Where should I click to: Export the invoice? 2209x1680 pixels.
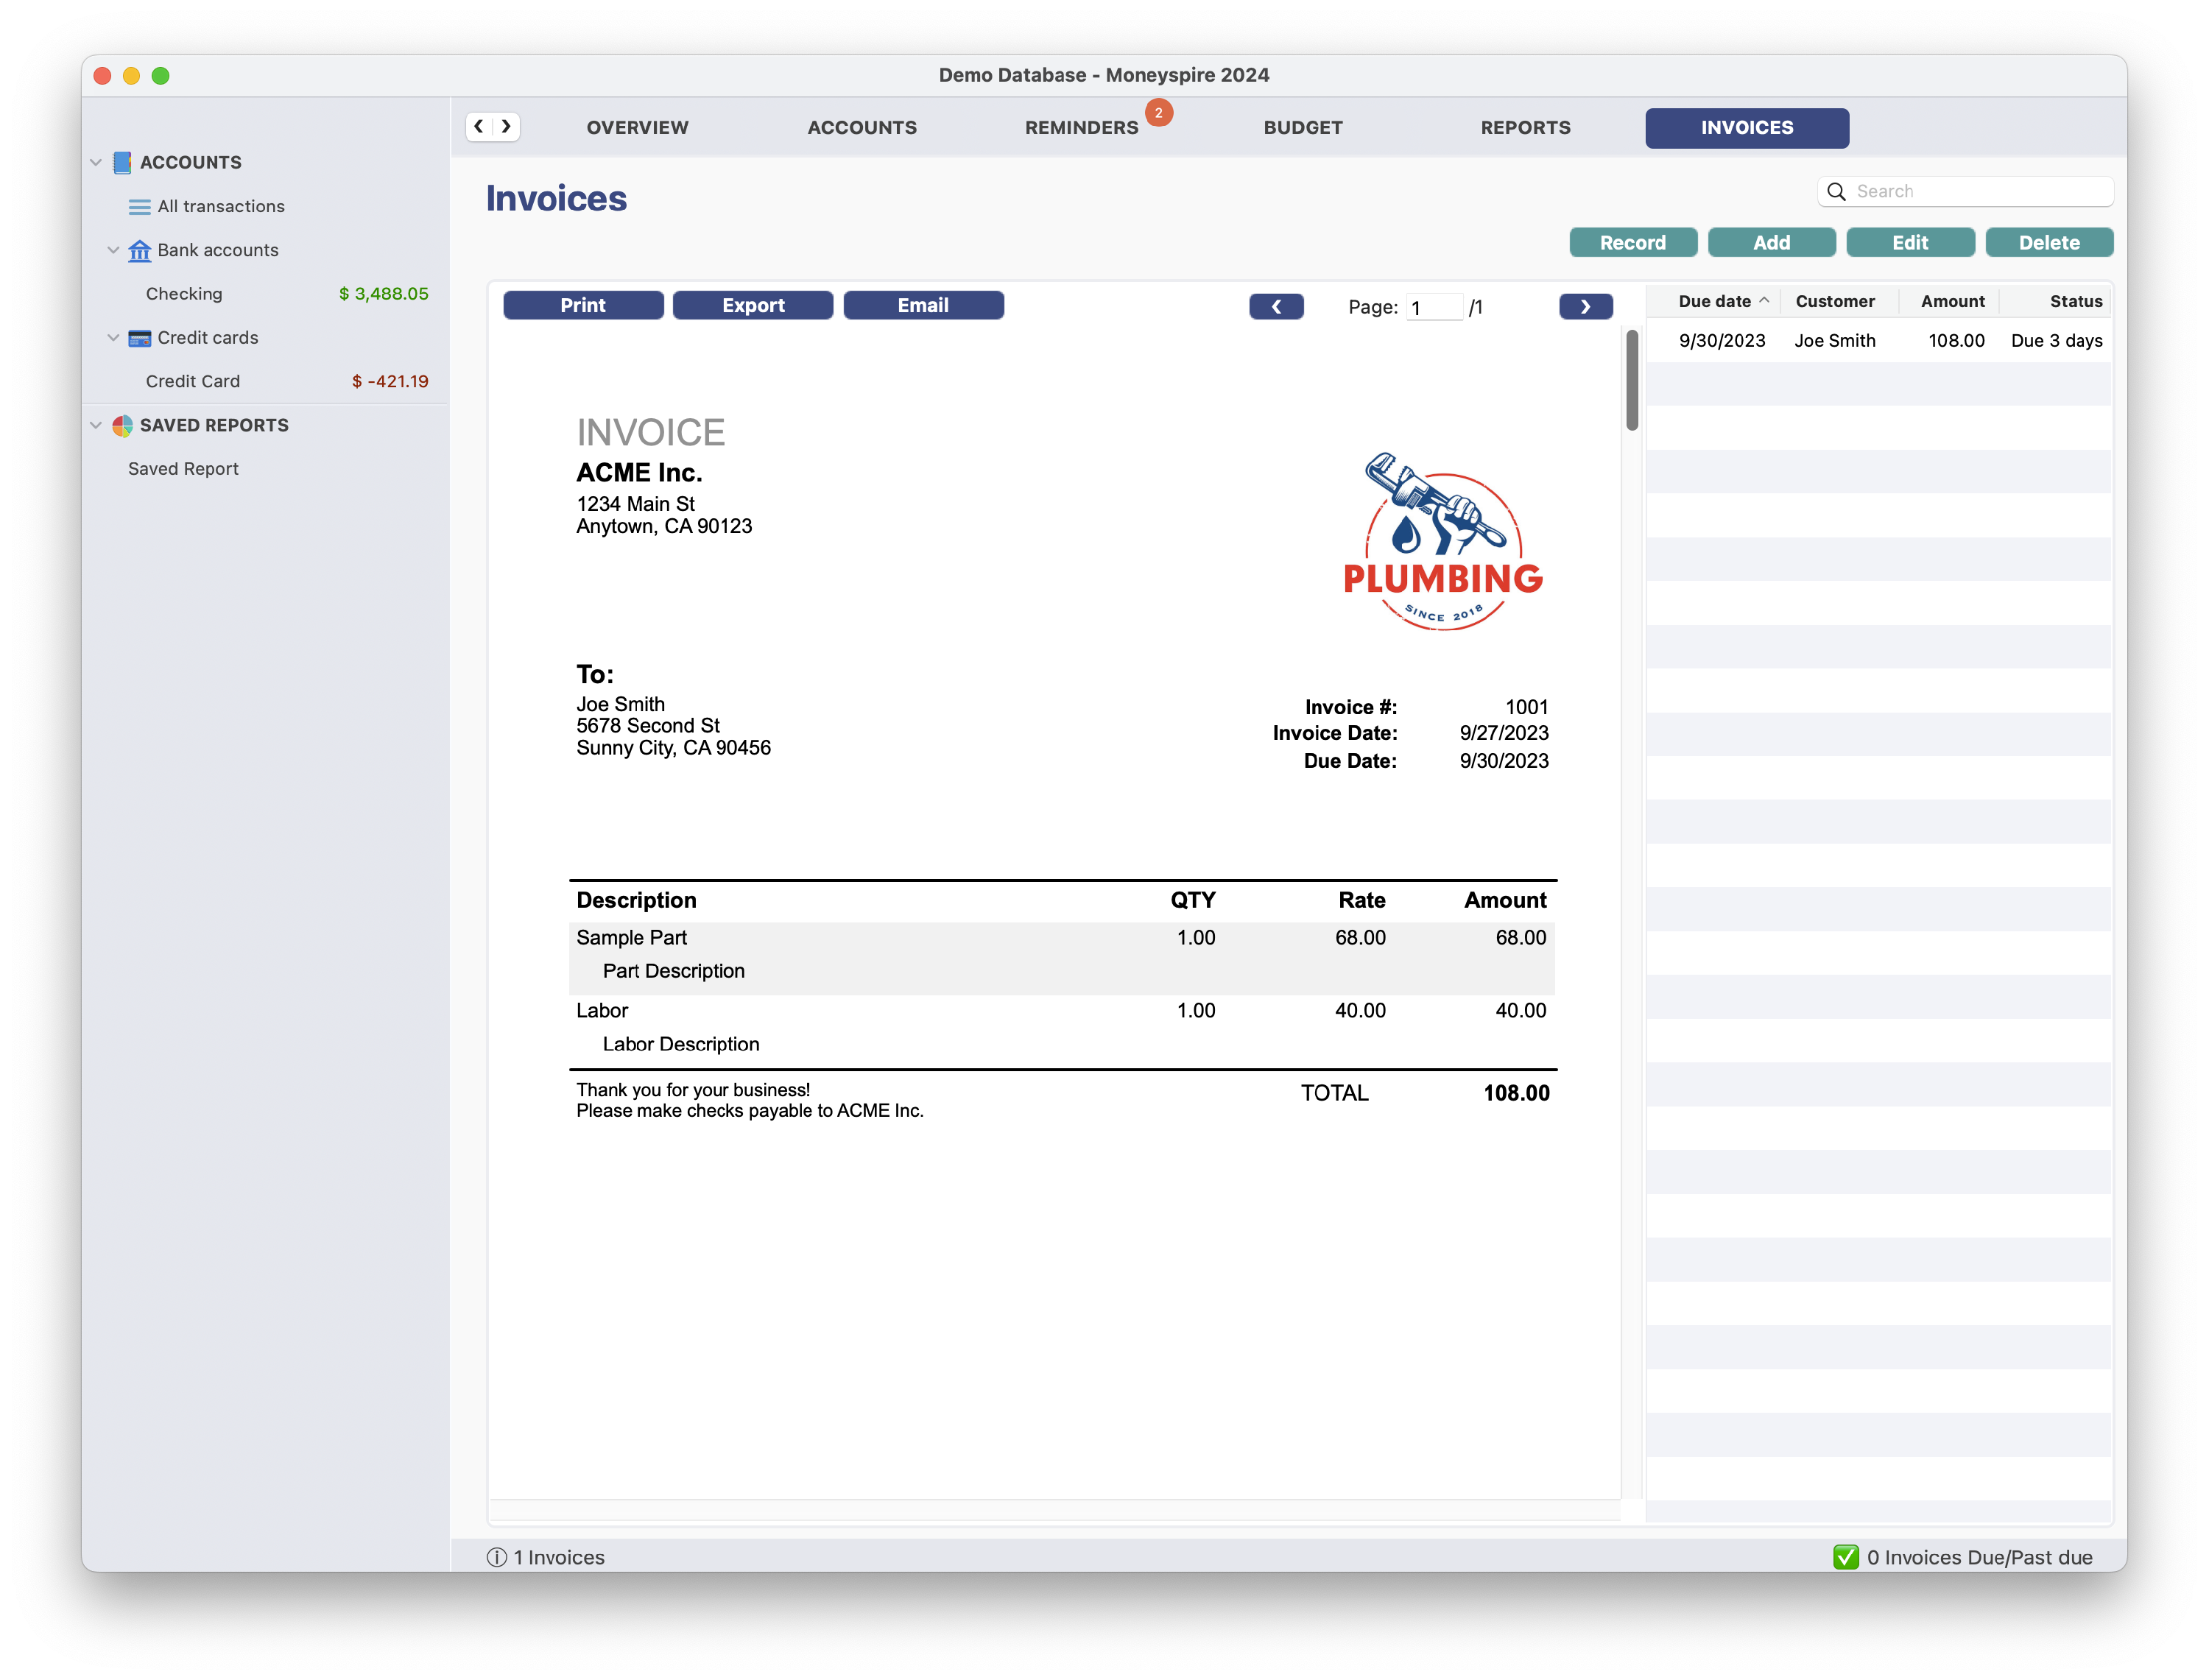pyautogui.click(x=752, y=305)
